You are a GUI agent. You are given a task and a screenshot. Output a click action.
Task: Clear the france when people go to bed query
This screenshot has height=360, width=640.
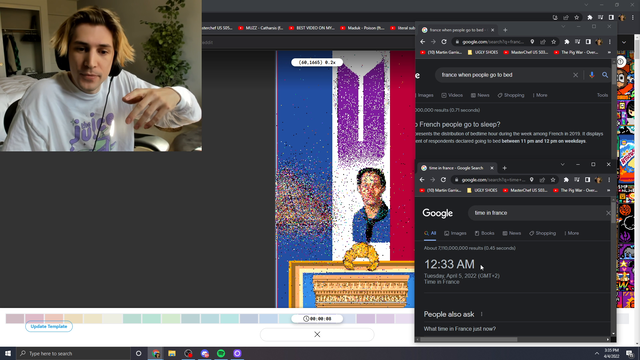(576, 75)
